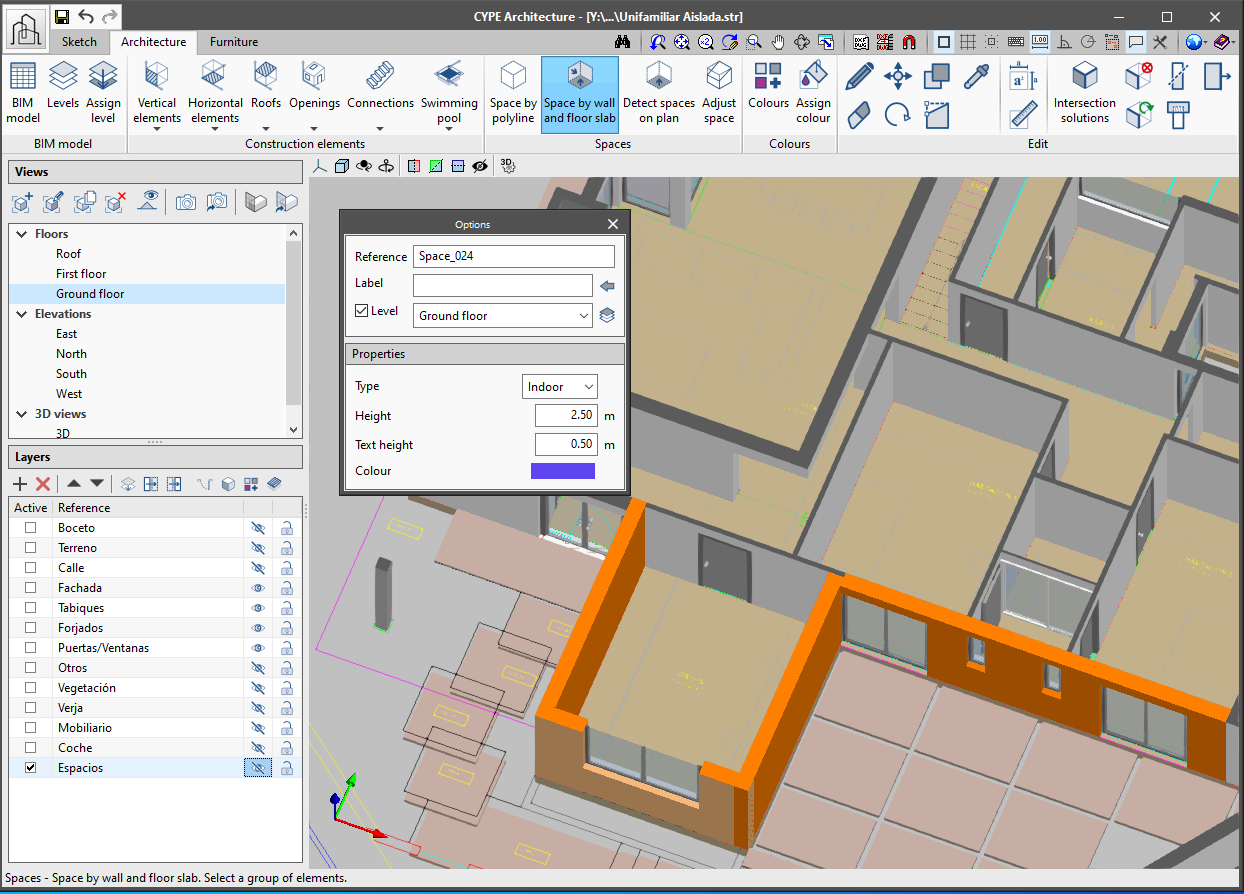Undo the last action
The height and width of the screenshot is (894, 1244).
point(86,17)
